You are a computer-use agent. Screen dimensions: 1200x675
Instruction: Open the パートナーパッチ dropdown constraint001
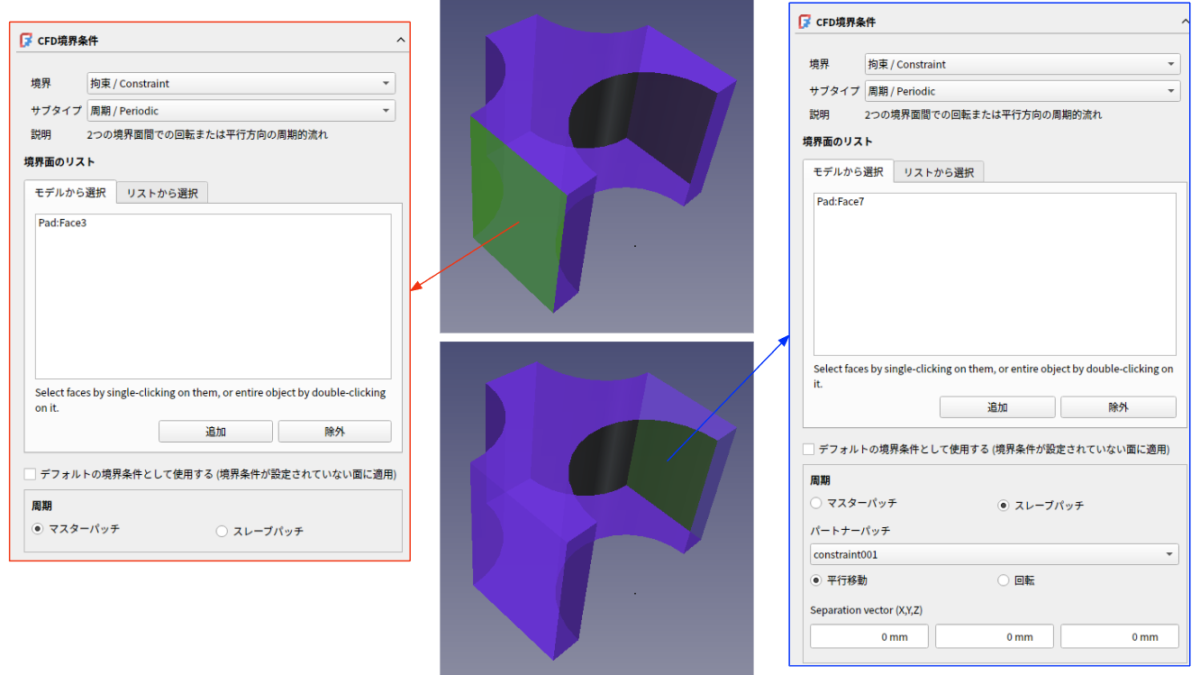994,554
